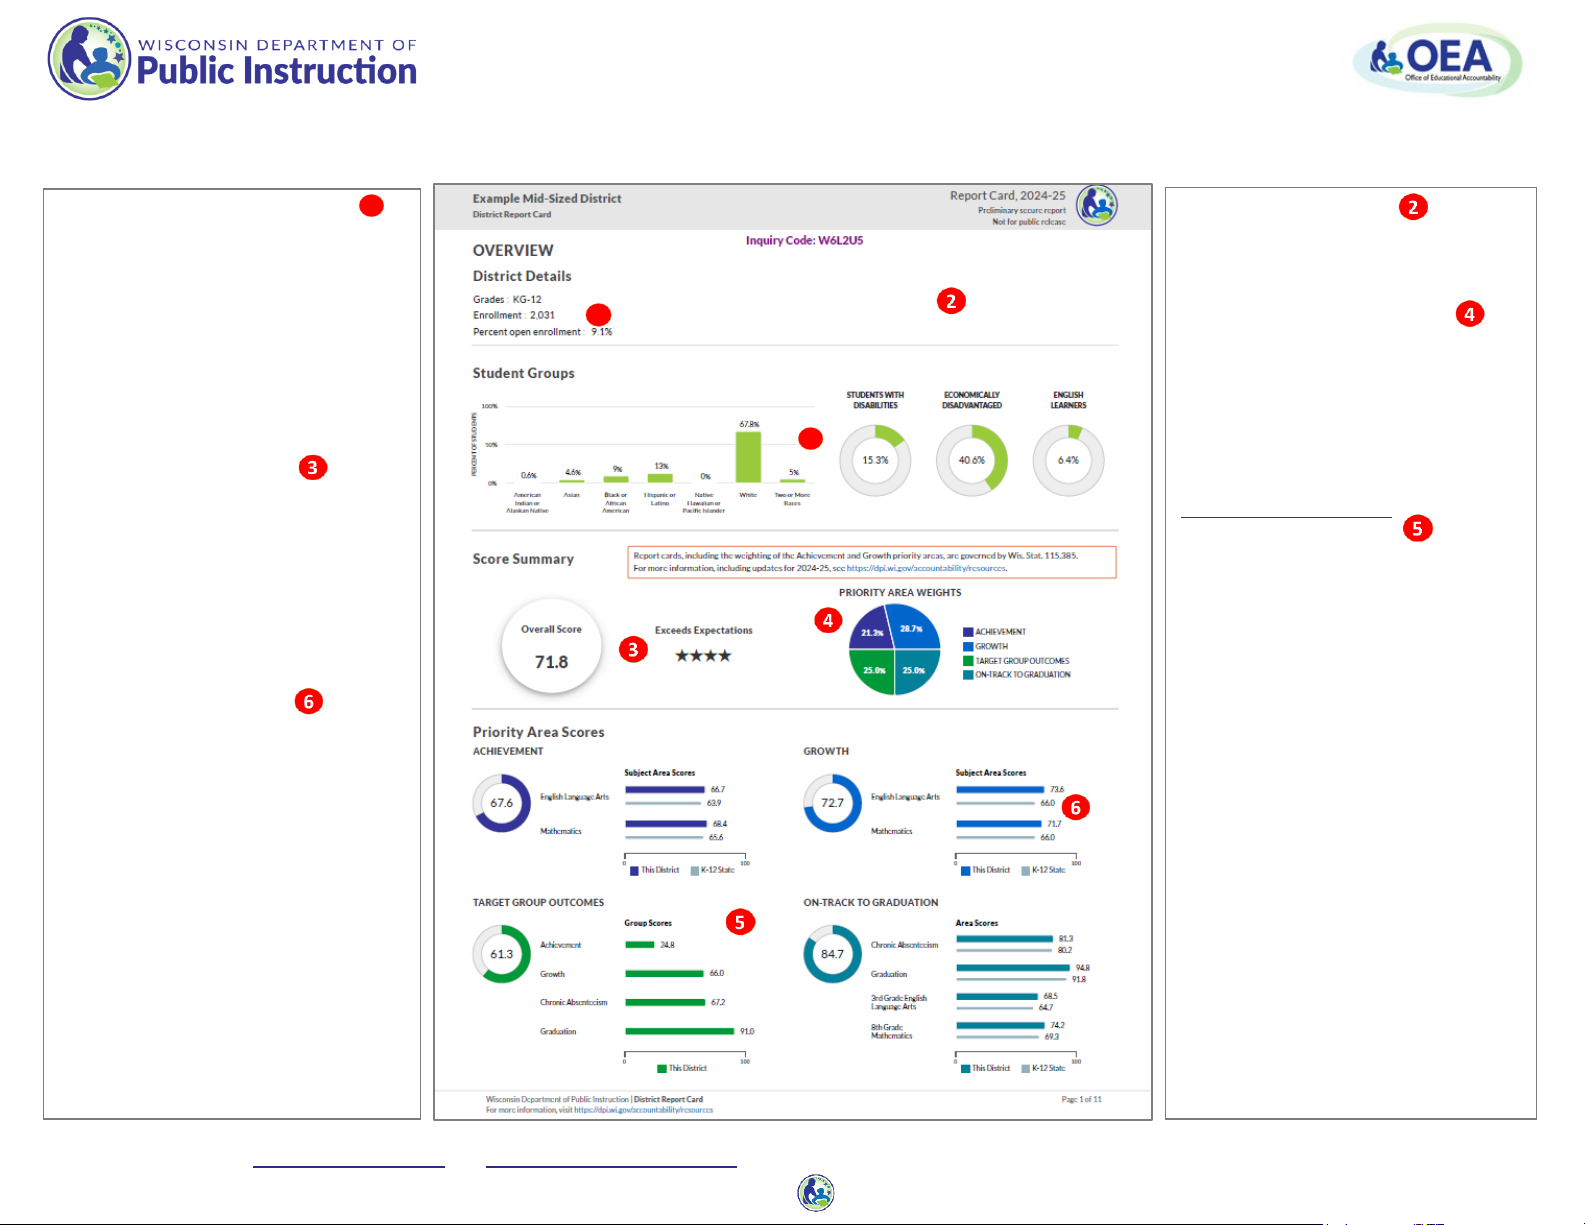Click the PRIORITY AREA WEIGHTS title
Viewport: 1585px width, 1225px height.
(x=900, y=593)
